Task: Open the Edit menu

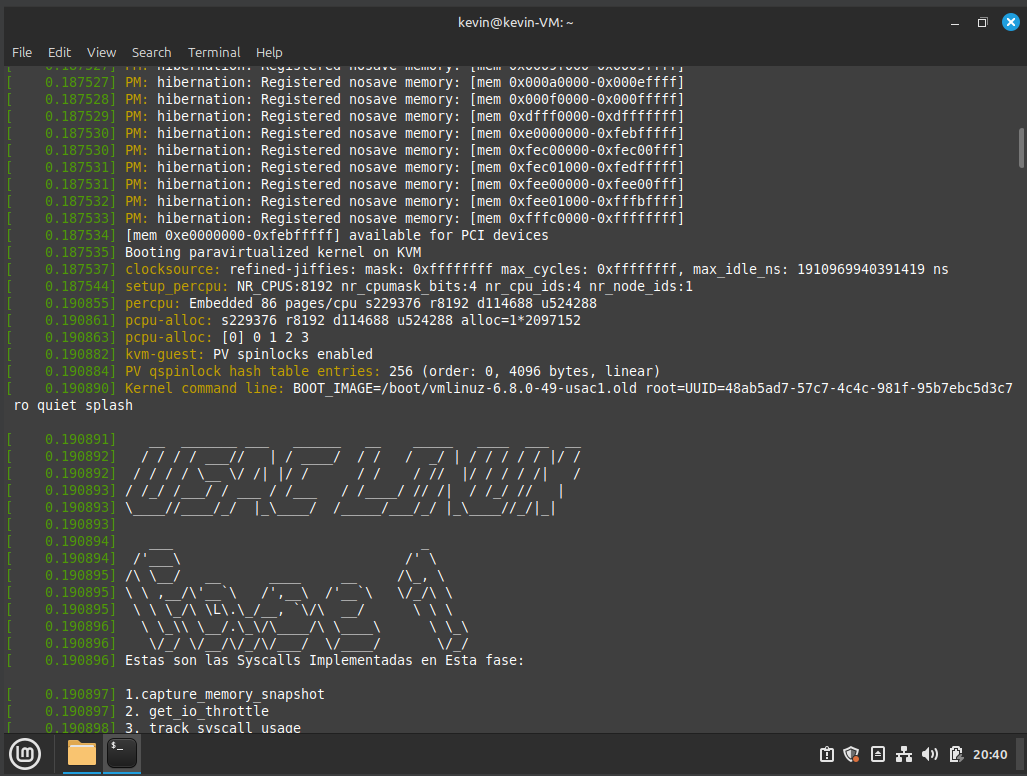Action: coord(59,52)
